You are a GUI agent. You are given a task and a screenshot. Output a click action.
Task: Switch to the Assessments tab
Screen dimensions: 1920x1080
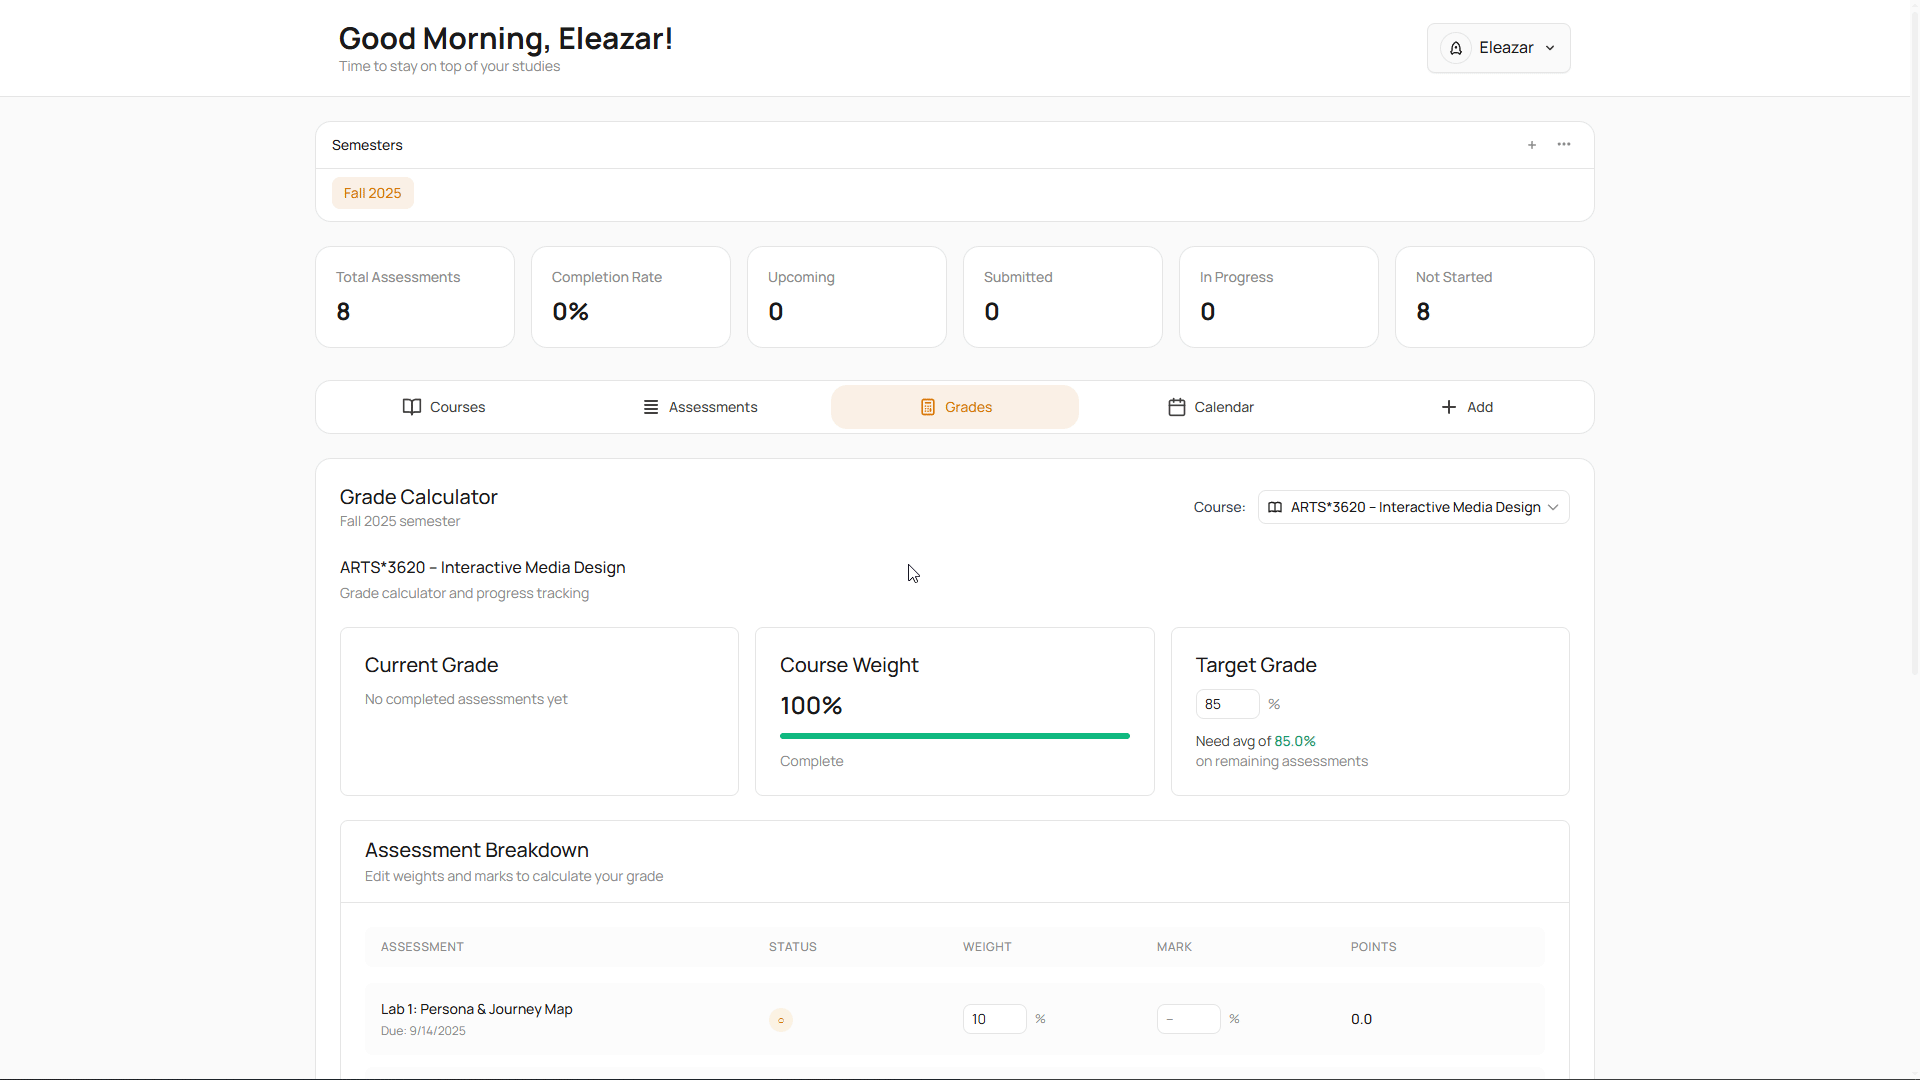[x=700, y=407]
